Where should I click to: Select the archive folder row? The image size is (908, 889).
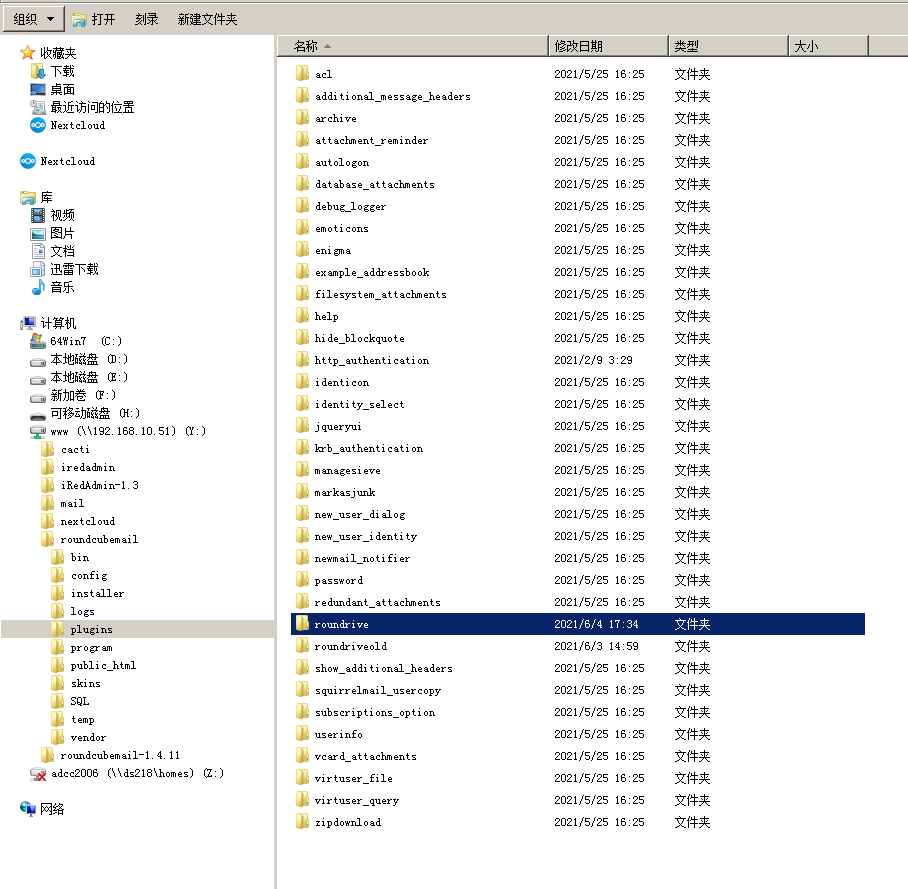tap(578, 118)
